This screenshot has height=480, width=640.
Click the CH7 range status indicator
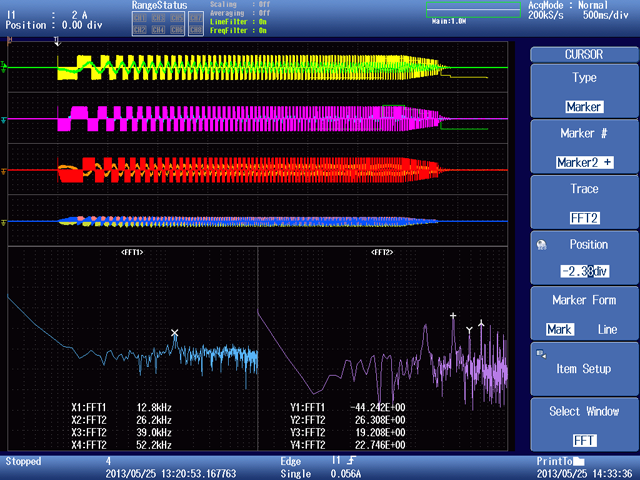(x=196, y=18)
